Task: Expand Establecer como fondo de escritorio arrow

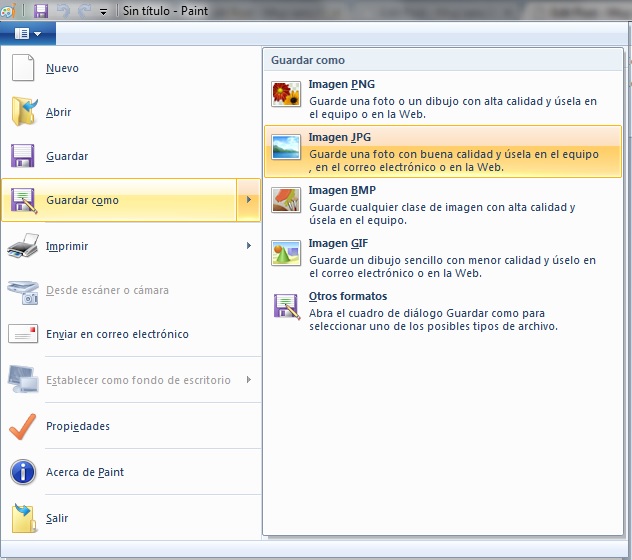Action: tap(249, 379)
